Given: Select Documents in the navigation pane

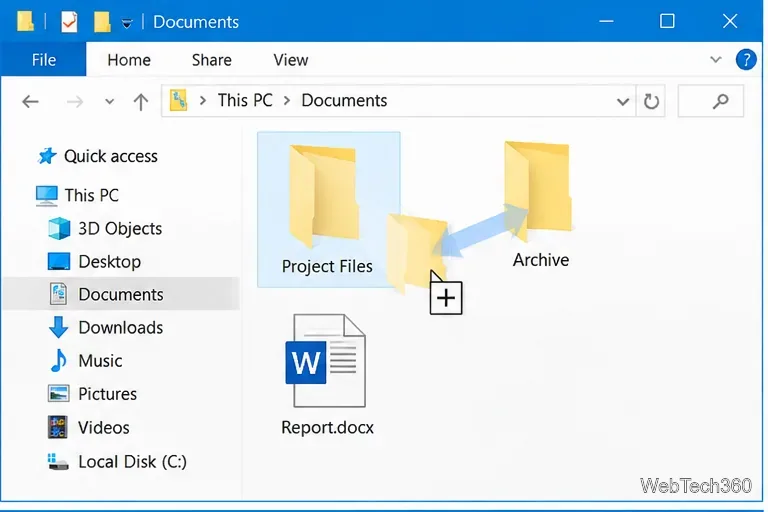Looking at the screenshot, I should tap(121, 294).
